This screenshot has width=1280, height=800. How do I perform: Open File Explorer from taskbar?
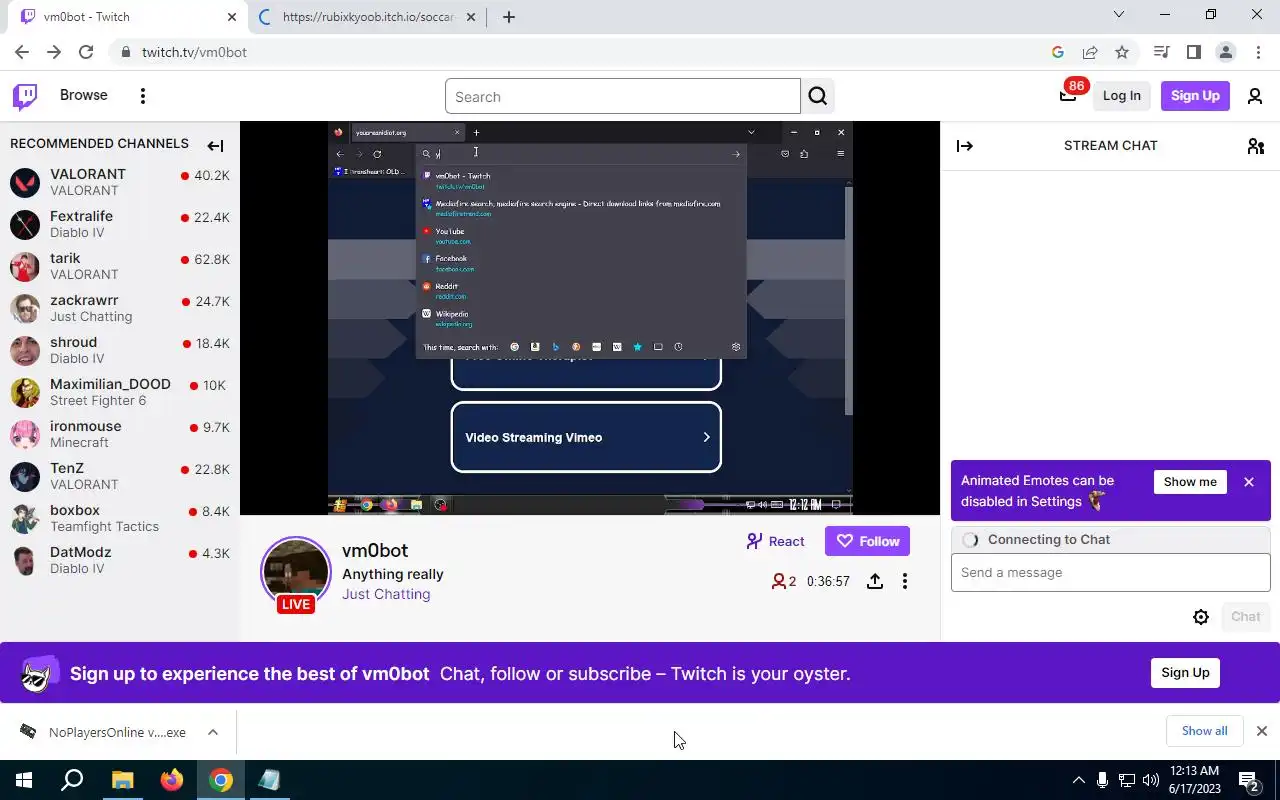tap(122, 780)
